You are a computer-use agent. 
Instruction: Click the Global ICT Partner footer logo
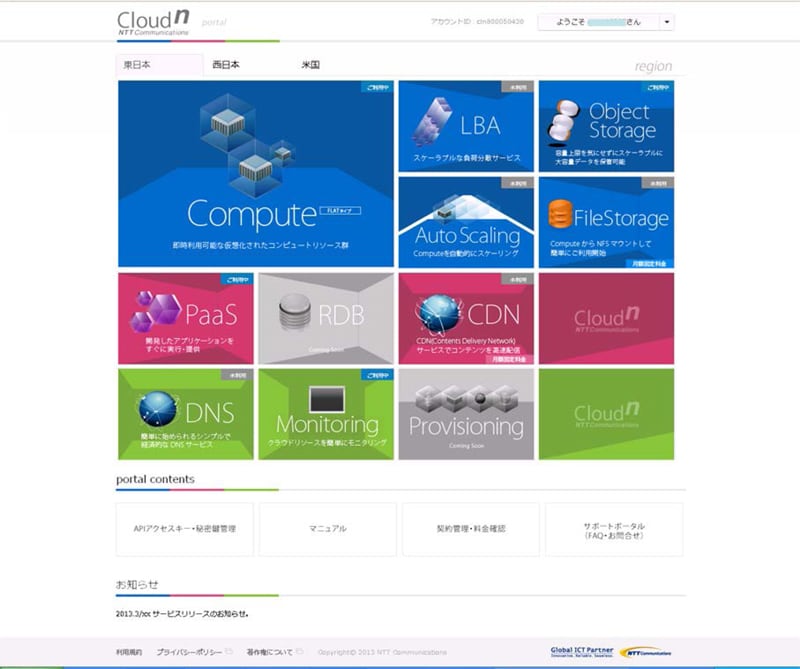click(582, 652)
